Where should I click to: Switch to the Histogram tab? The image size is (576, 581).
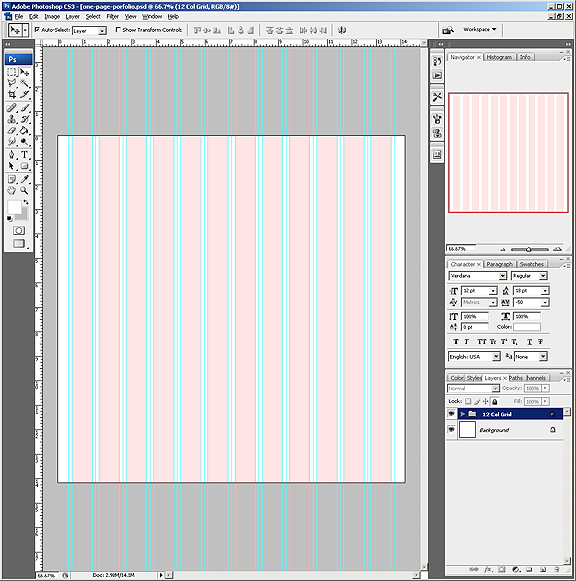click(x=499, y=57)
